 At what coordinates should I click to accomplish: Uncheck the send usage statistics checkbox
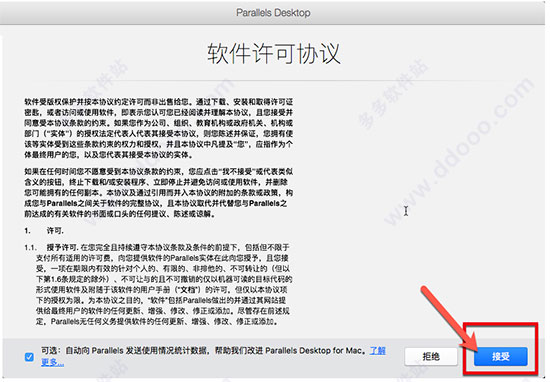click(29, 357)
